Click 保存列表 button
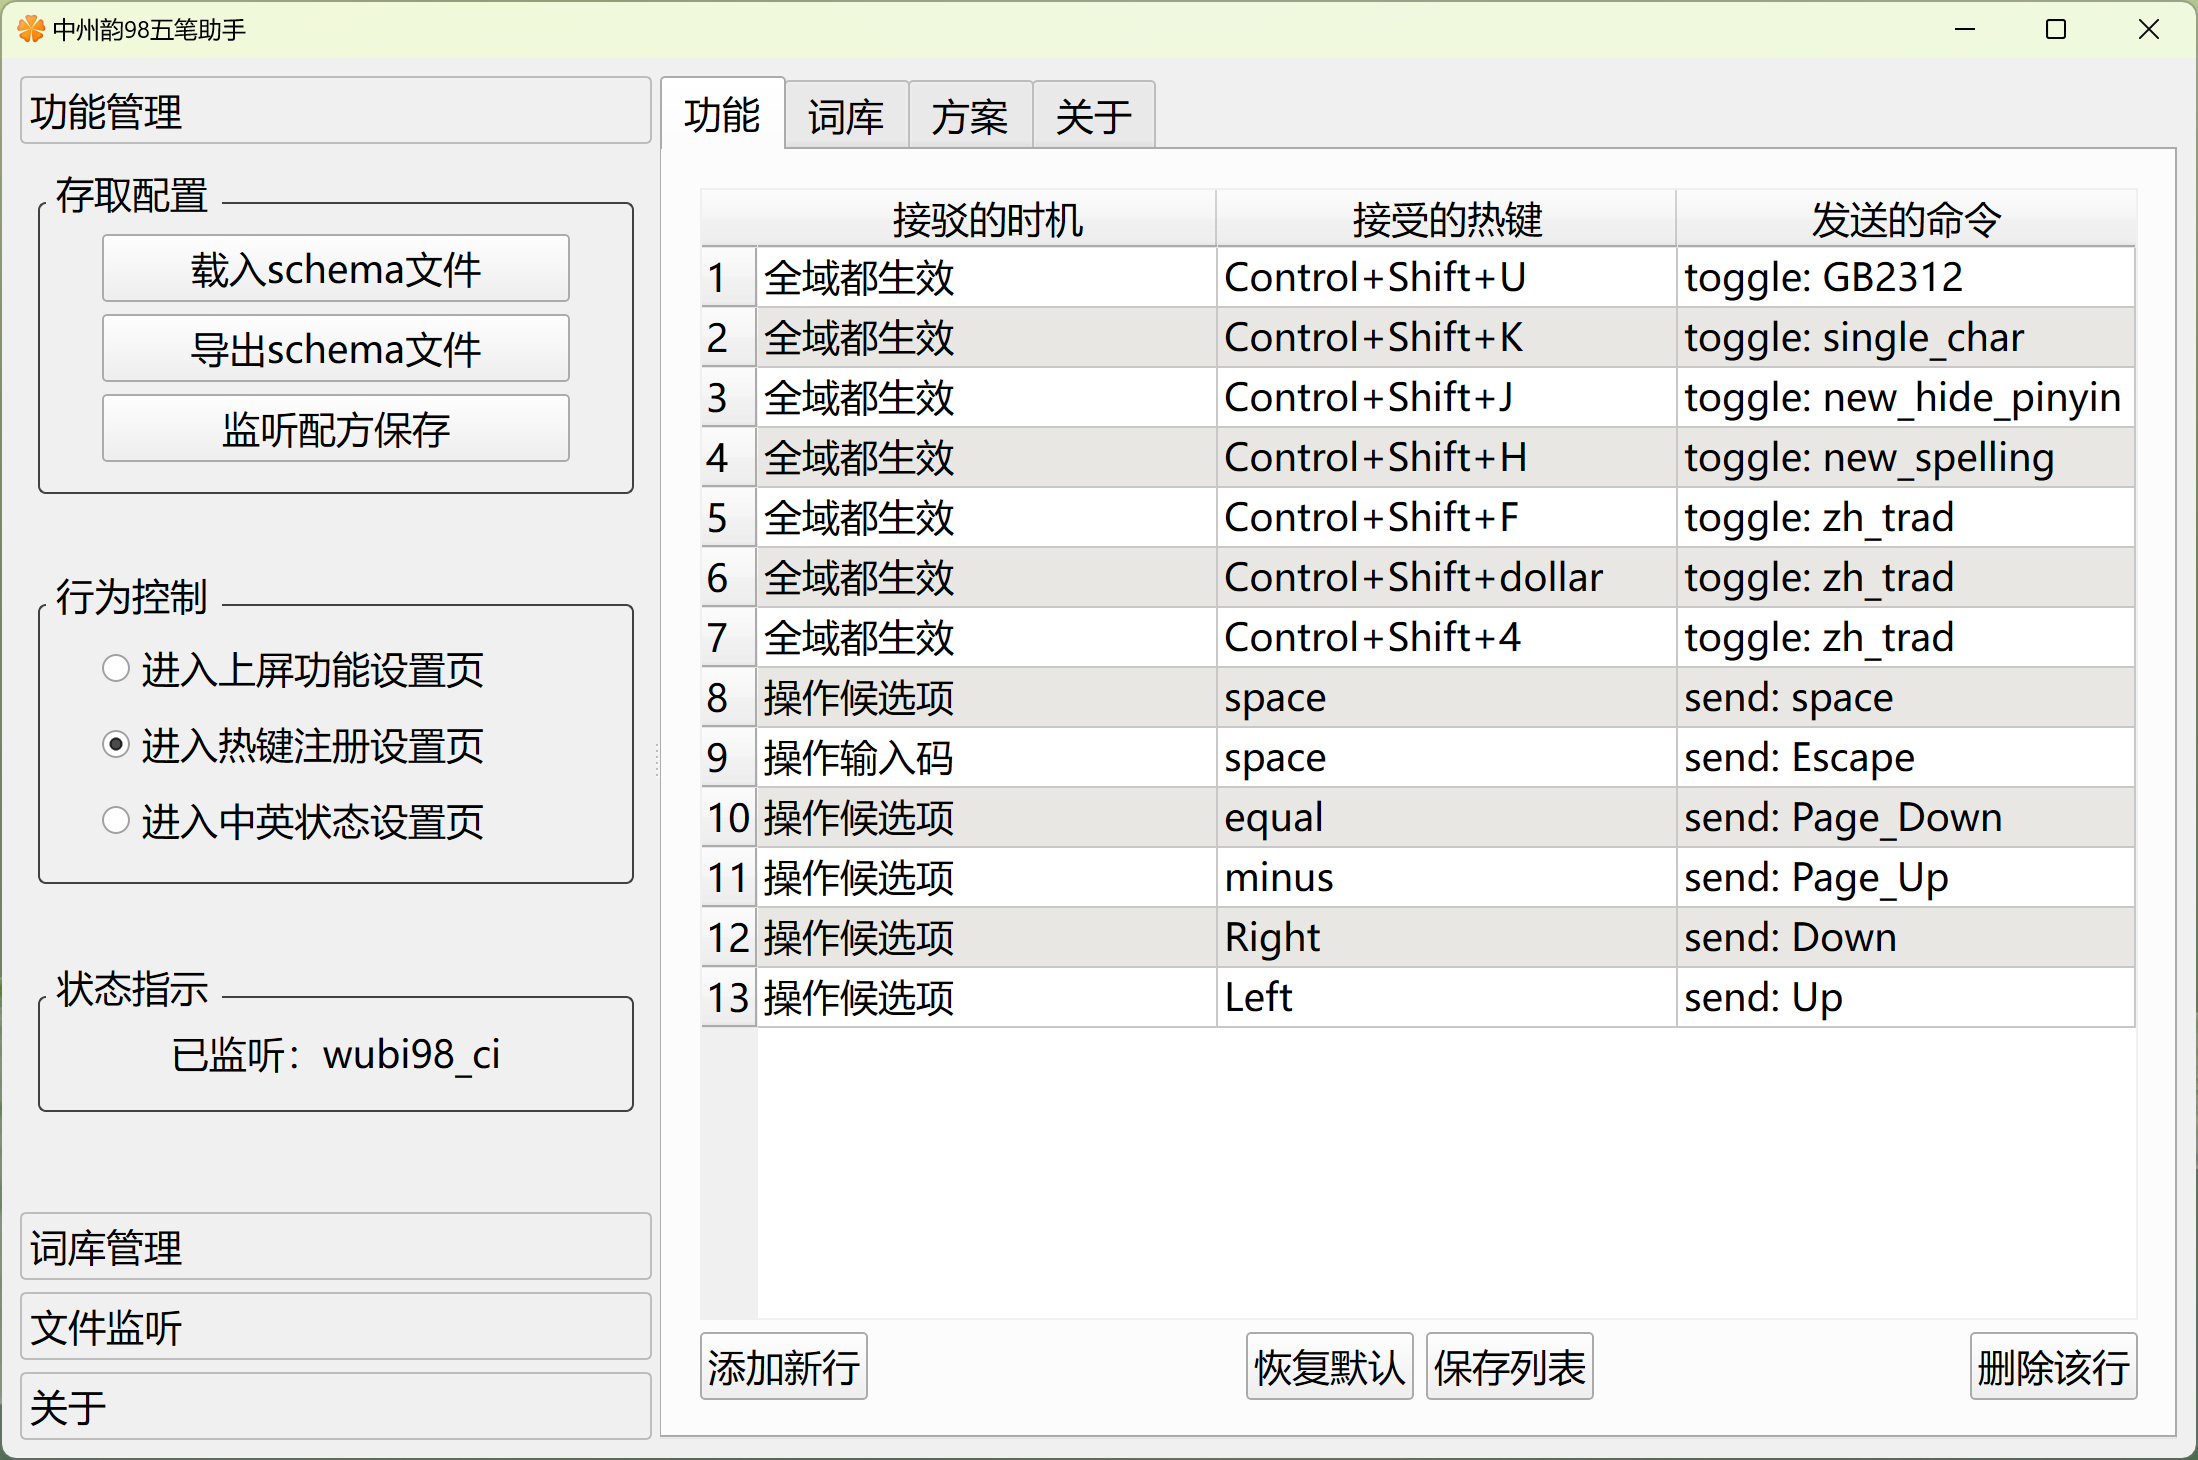2198x1460 pixels. click(1508, 1367)
